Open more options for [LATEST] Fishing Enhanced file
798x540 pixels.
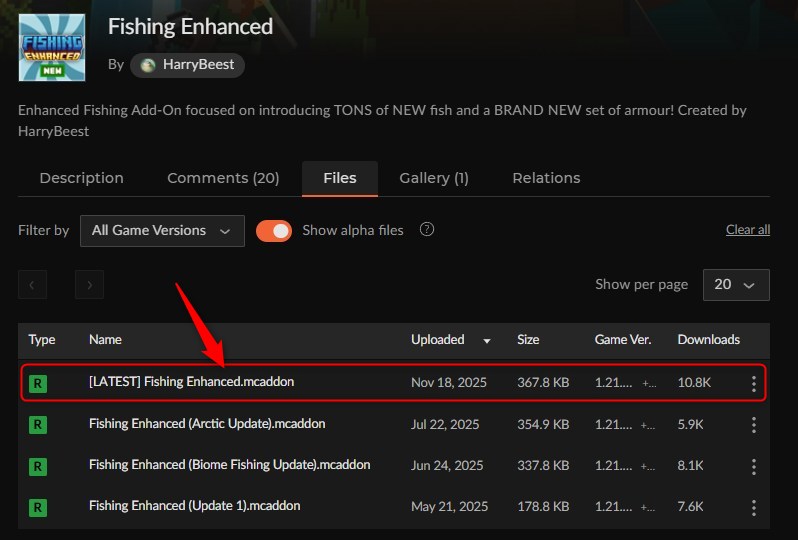[754, 383]
